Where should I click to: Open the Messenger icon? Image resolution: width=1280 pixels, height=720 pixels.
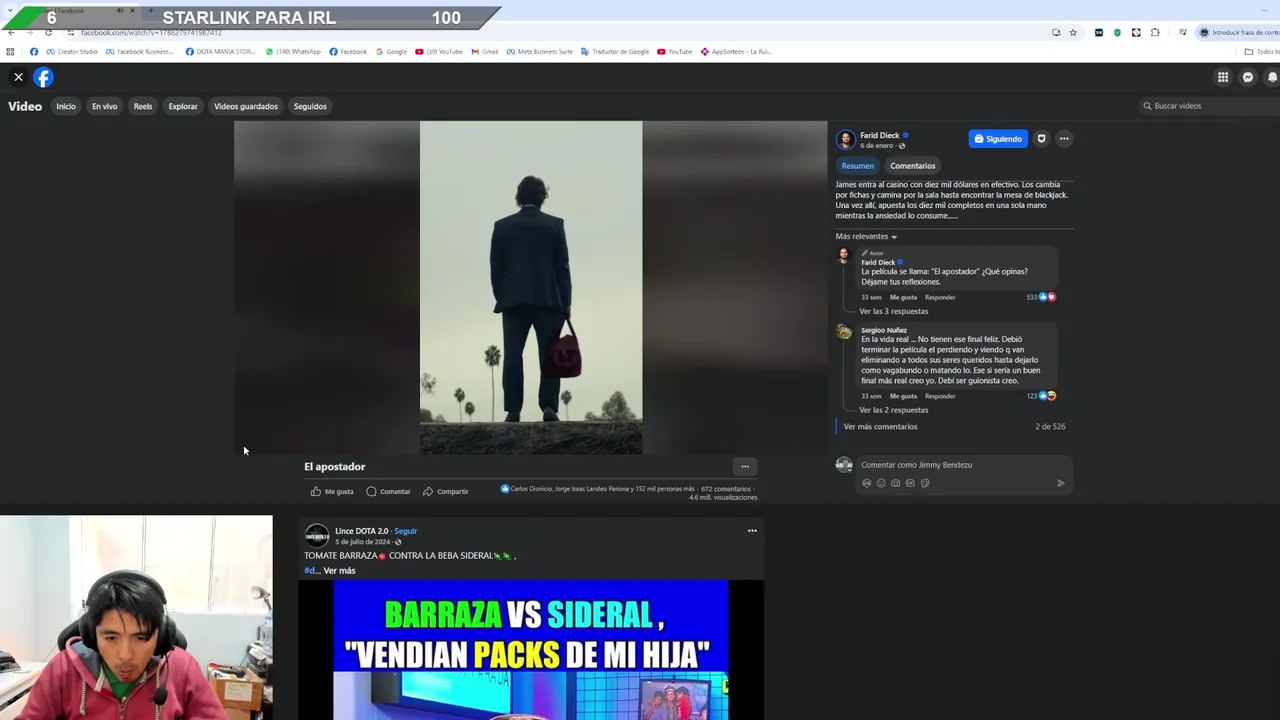1248,77
